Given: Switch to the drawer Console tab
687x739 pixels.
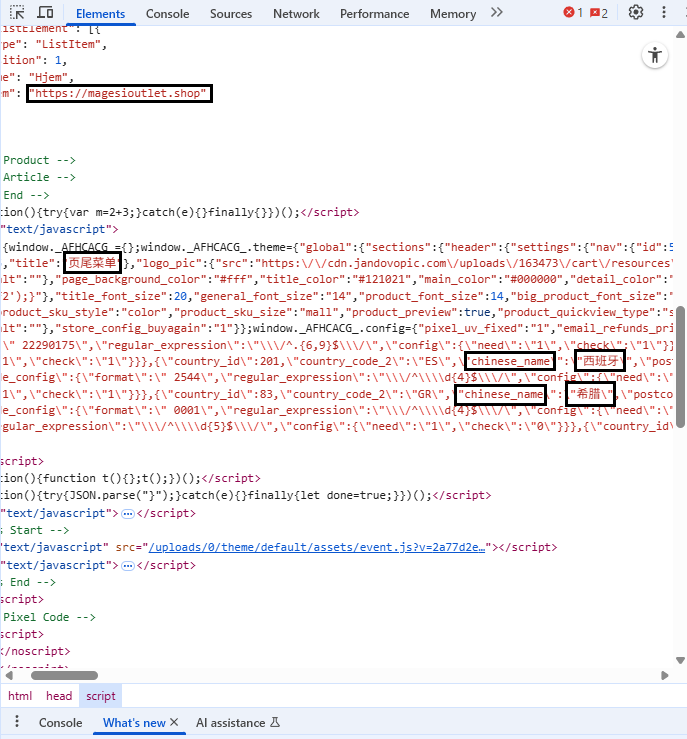Looking at the screenshot, I should pos(60,723).
